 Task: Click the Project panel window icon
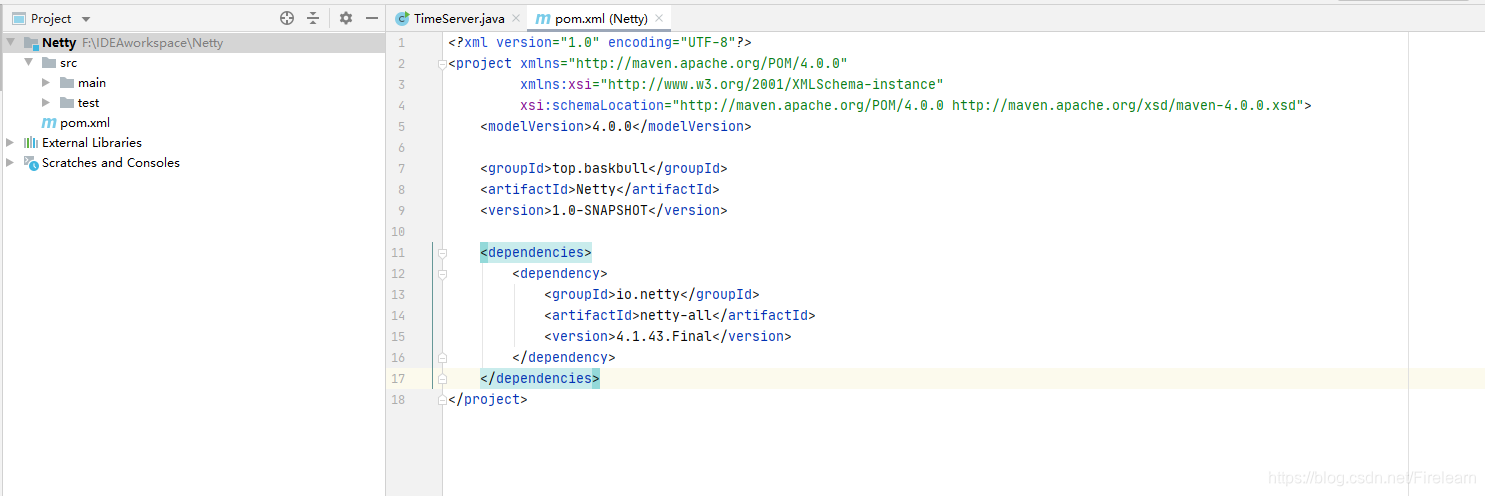pyautogui.click(x=18, y=19)
